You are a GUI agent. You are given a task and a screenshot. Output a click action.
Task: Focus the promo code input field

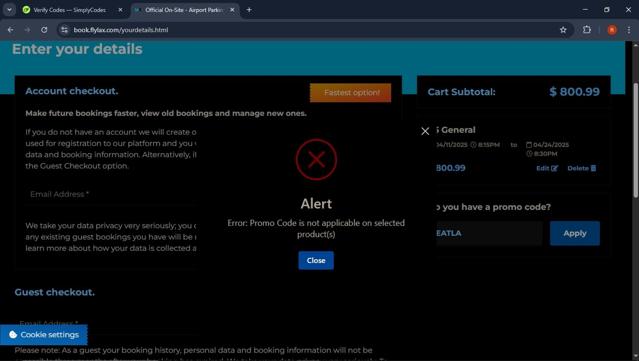click(x=489, y=233)
